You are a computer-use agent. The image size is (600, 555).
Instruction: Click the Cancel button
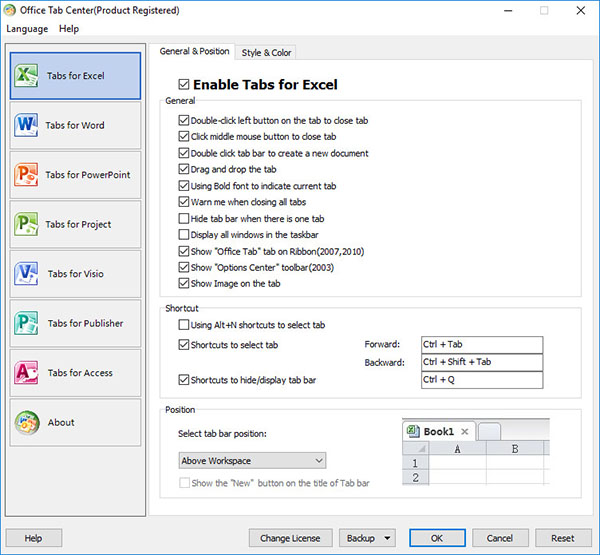coord(500,538)
